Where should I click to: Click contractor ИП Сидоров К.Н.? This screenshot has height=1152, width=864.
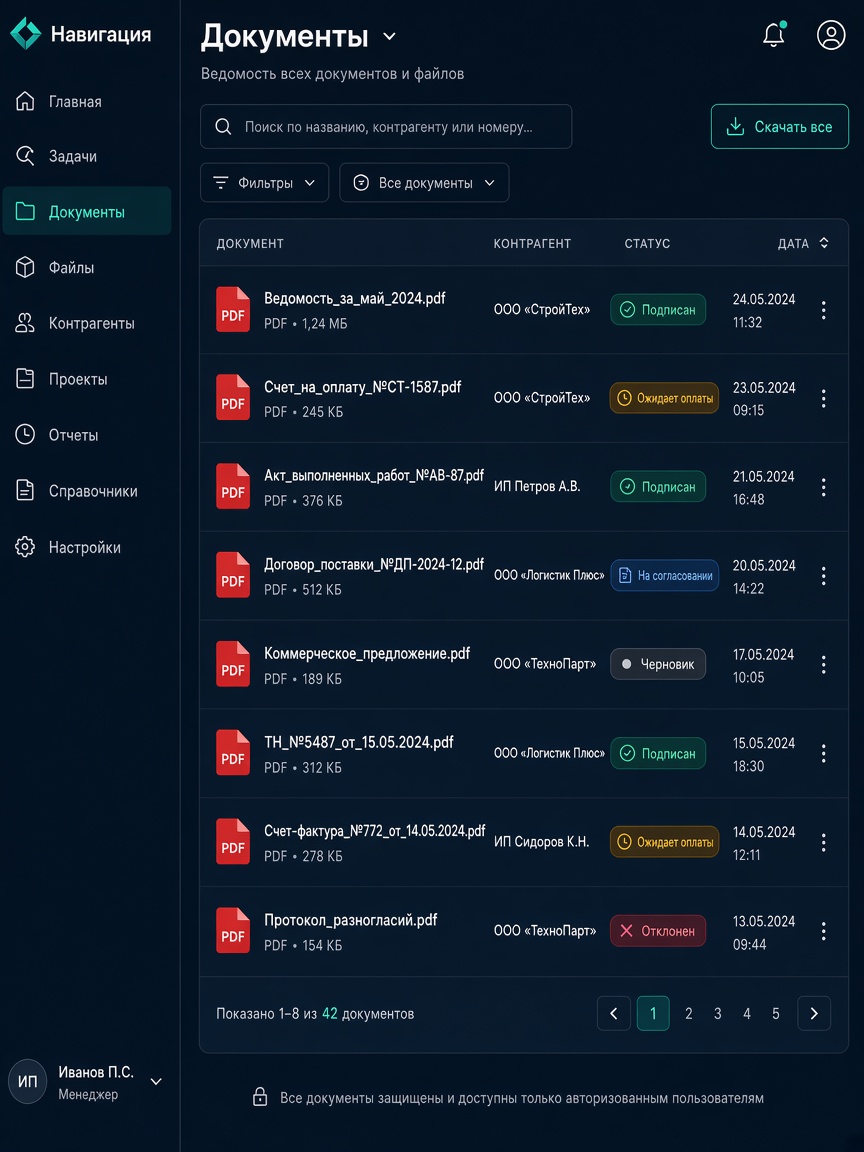coord(541,842)
